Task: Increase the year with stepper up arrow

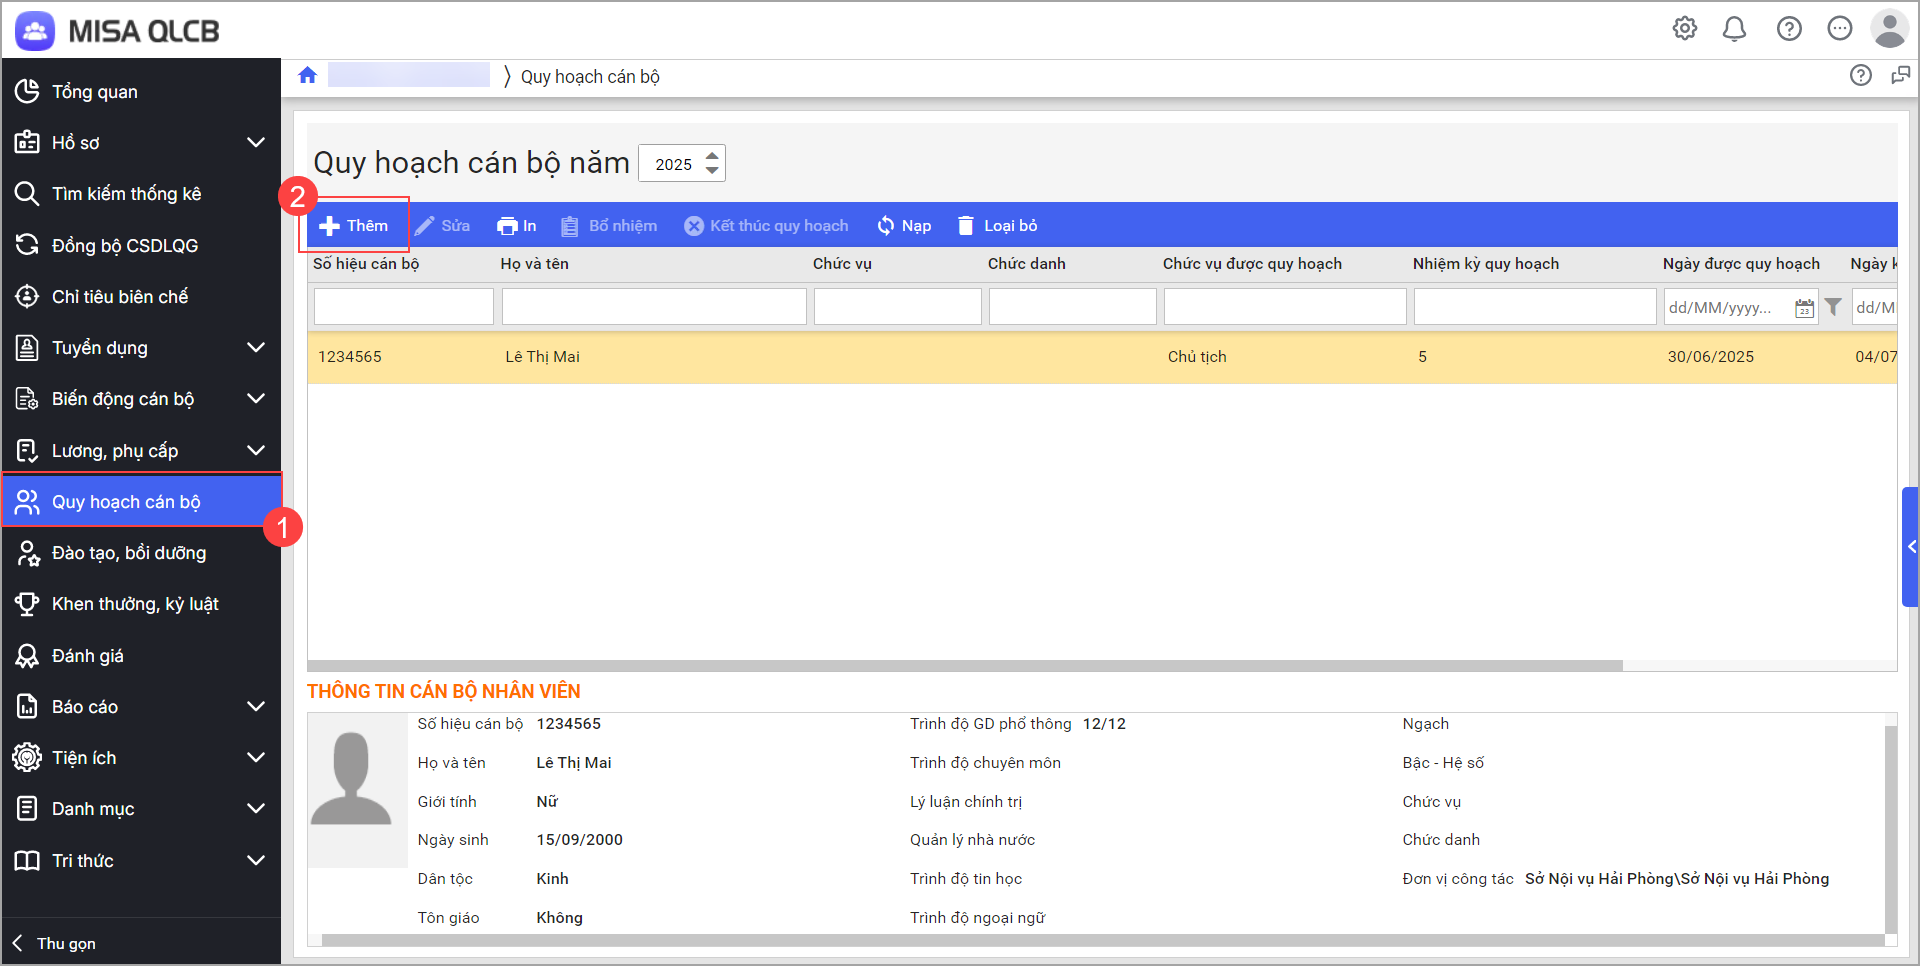Action: tap(712, 156)
